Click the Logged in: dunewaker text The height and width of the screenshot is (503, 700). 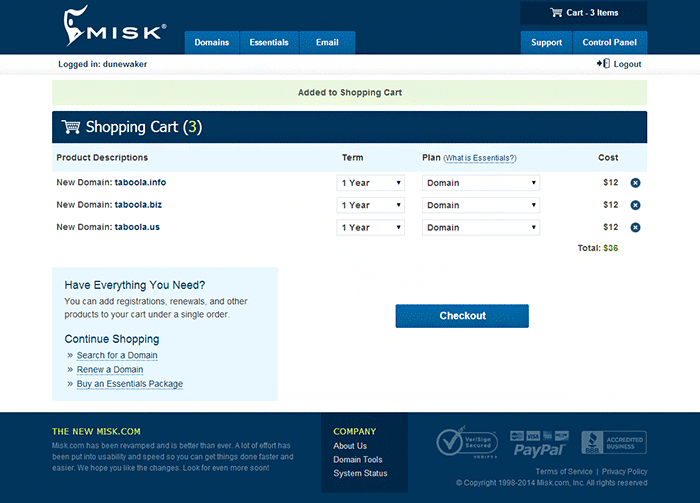(x=102, y=64)
